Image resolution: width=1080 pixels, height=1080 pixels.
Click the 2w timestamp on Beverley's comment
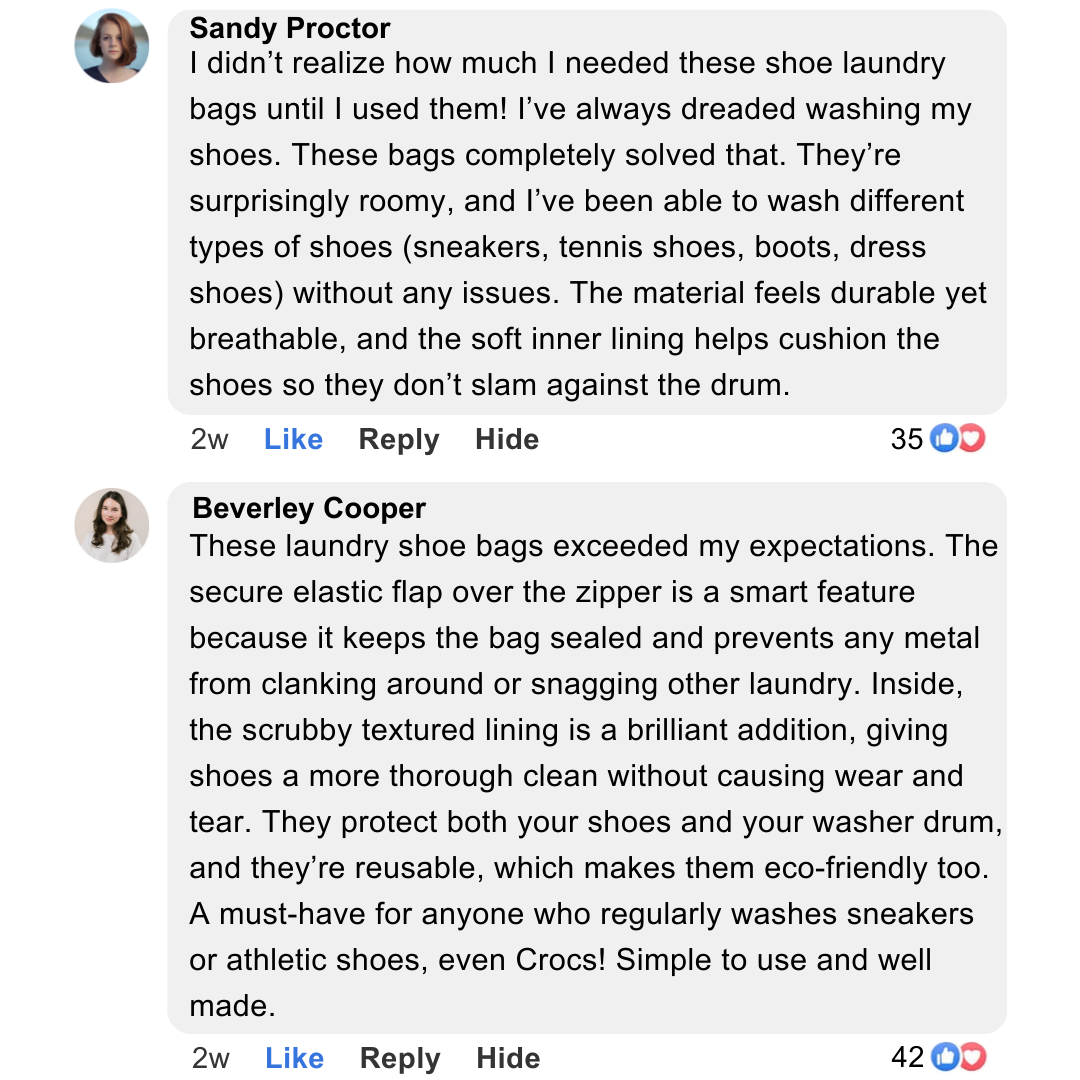click(210, 1058)
